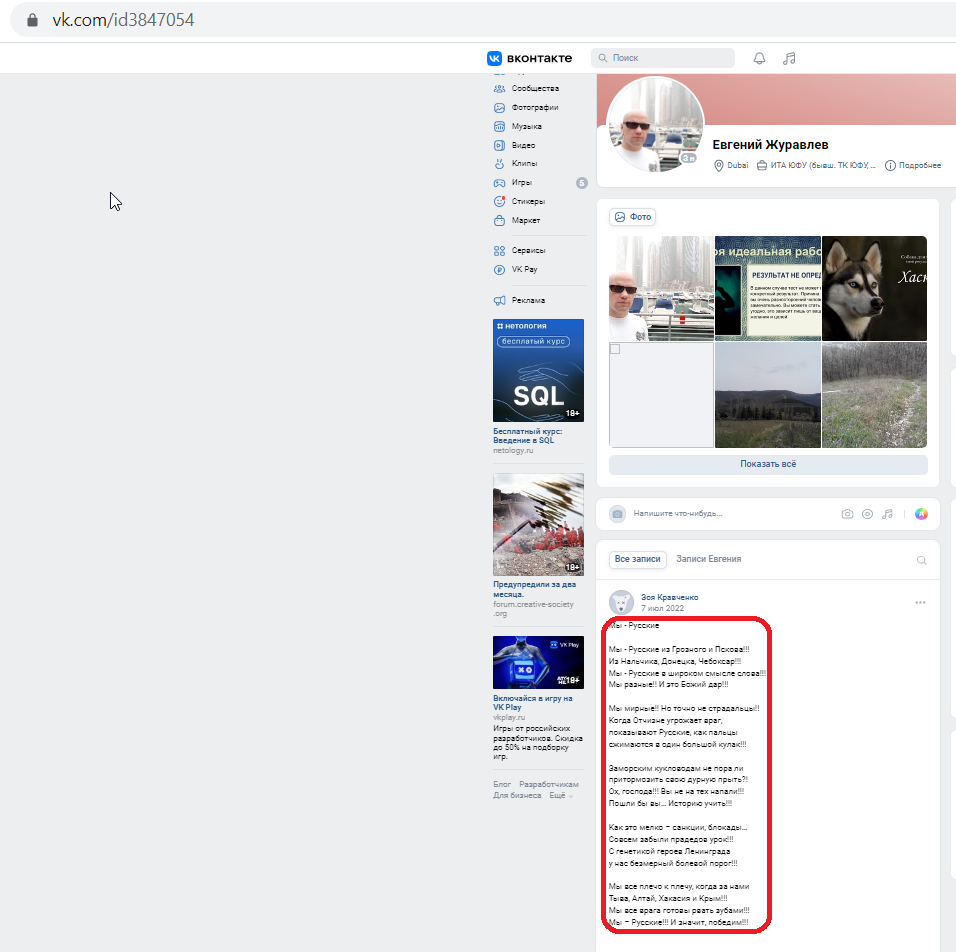This screenshot has height=952, width=956.
Task: Open the Клипы sidebar icon
Action: pos(499,163)
